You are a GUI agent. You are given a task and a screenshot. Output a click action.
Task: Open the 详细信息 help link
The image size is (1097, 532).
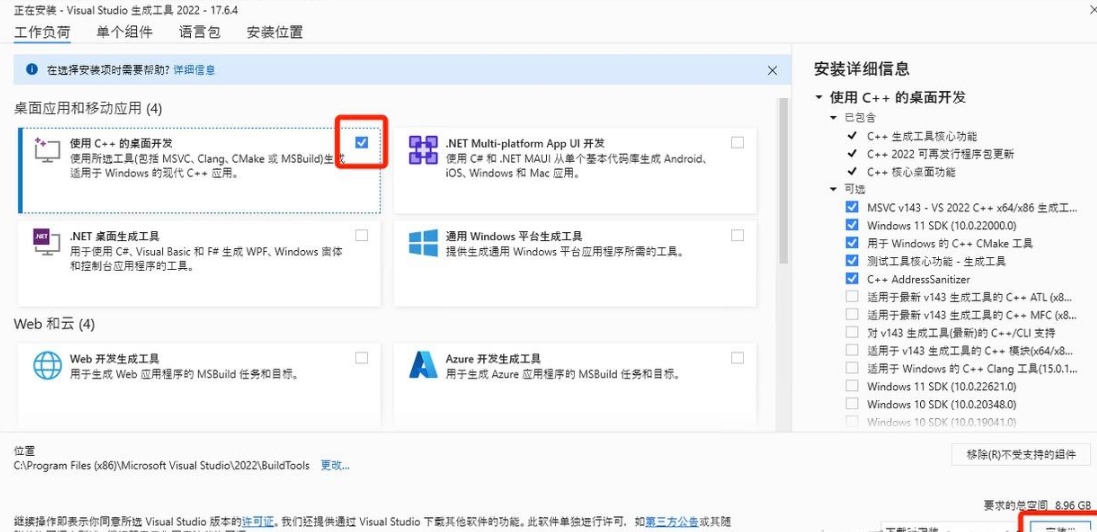pos(194,70)
